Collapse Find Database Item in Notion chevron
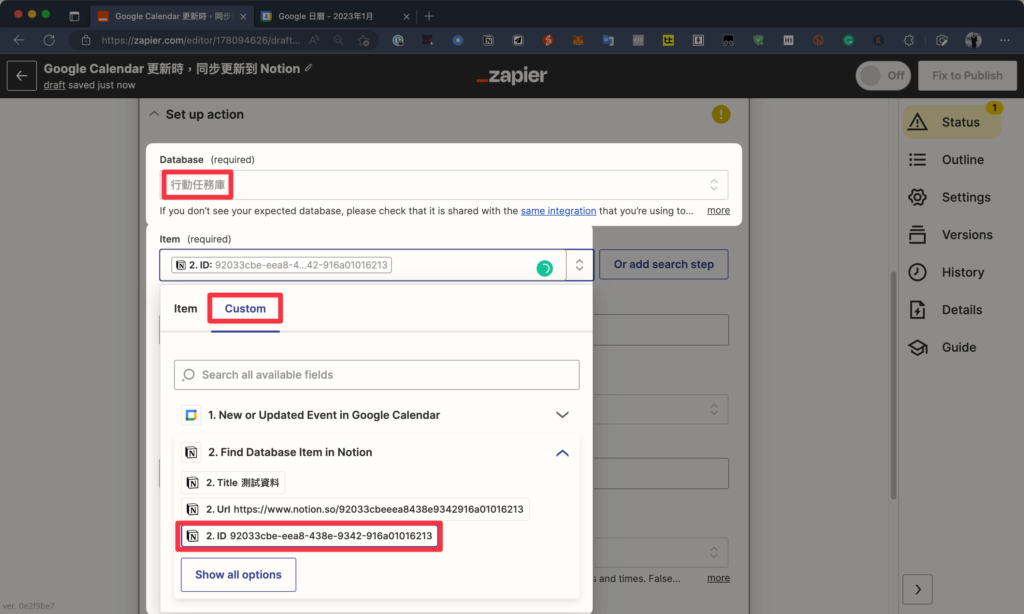 coord(562,453)
